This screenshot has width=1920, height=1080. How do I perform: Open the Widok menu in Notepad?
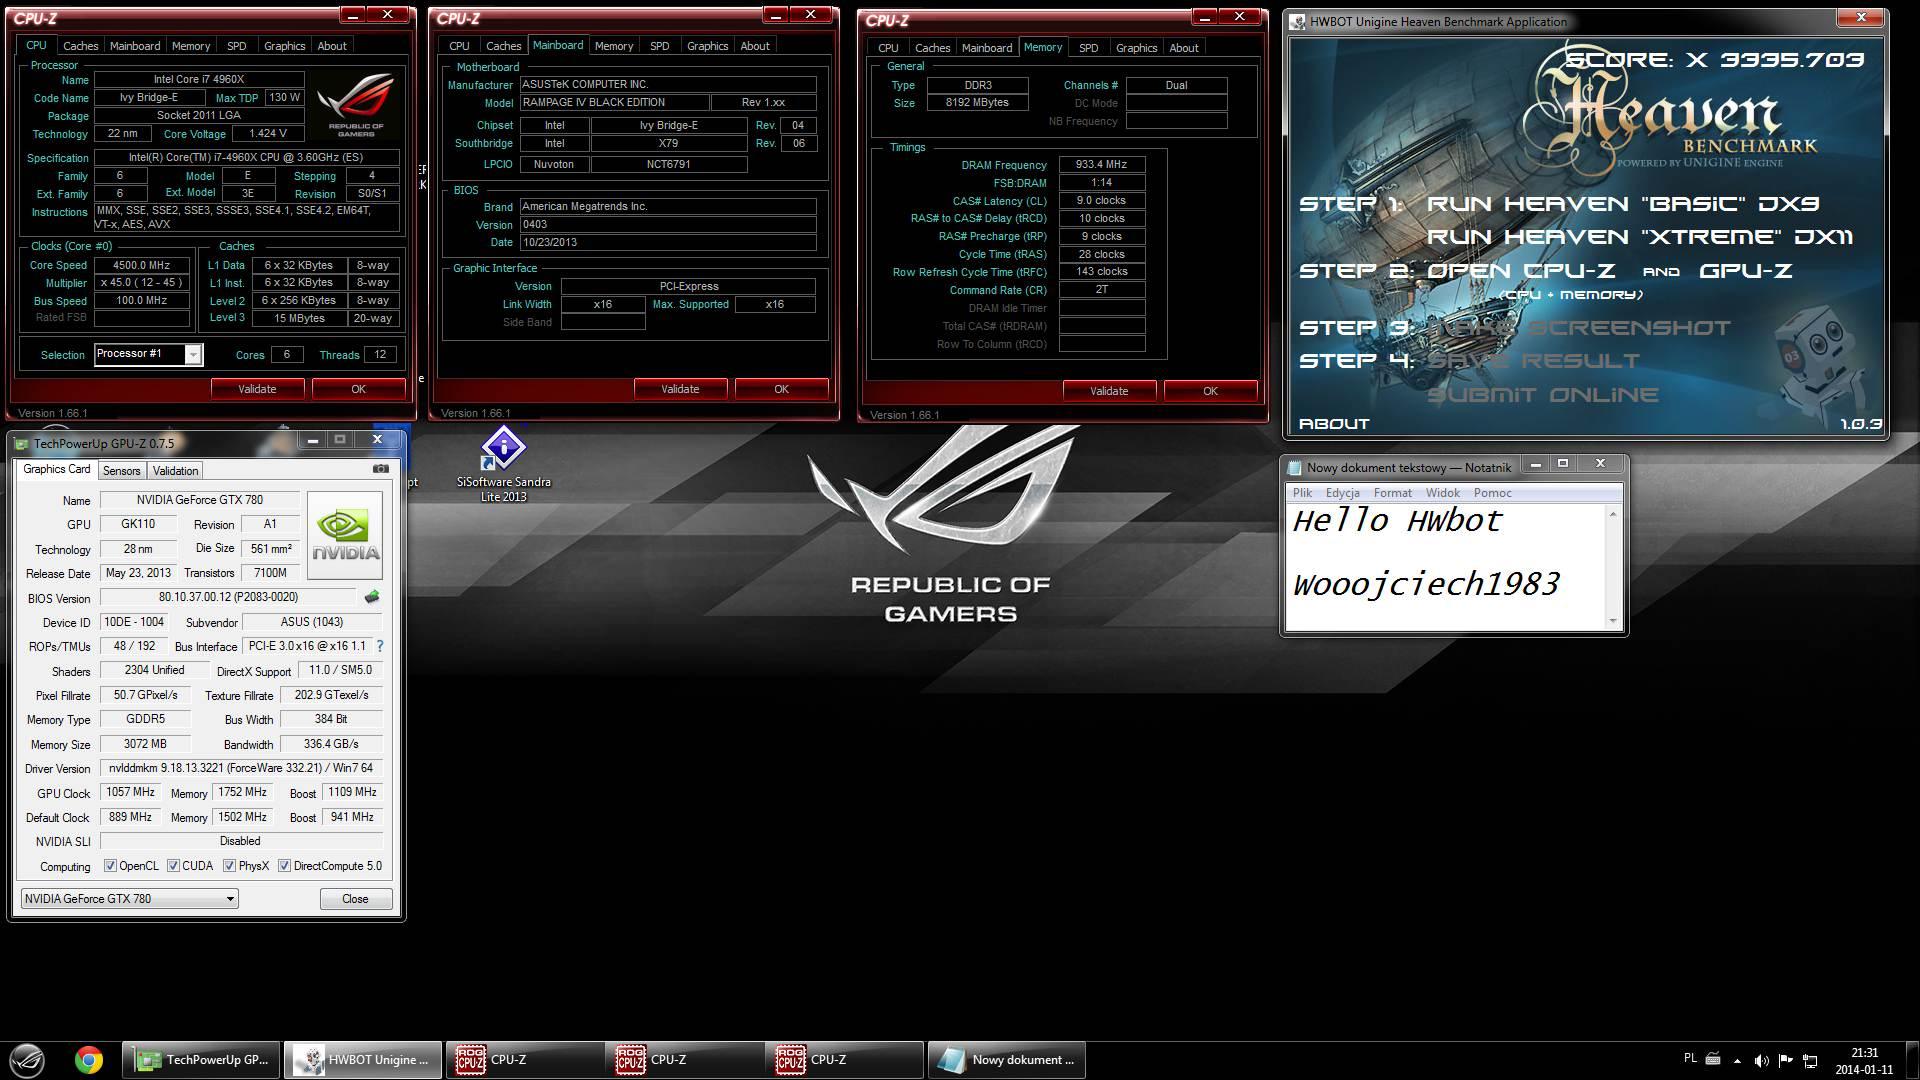1442,493
